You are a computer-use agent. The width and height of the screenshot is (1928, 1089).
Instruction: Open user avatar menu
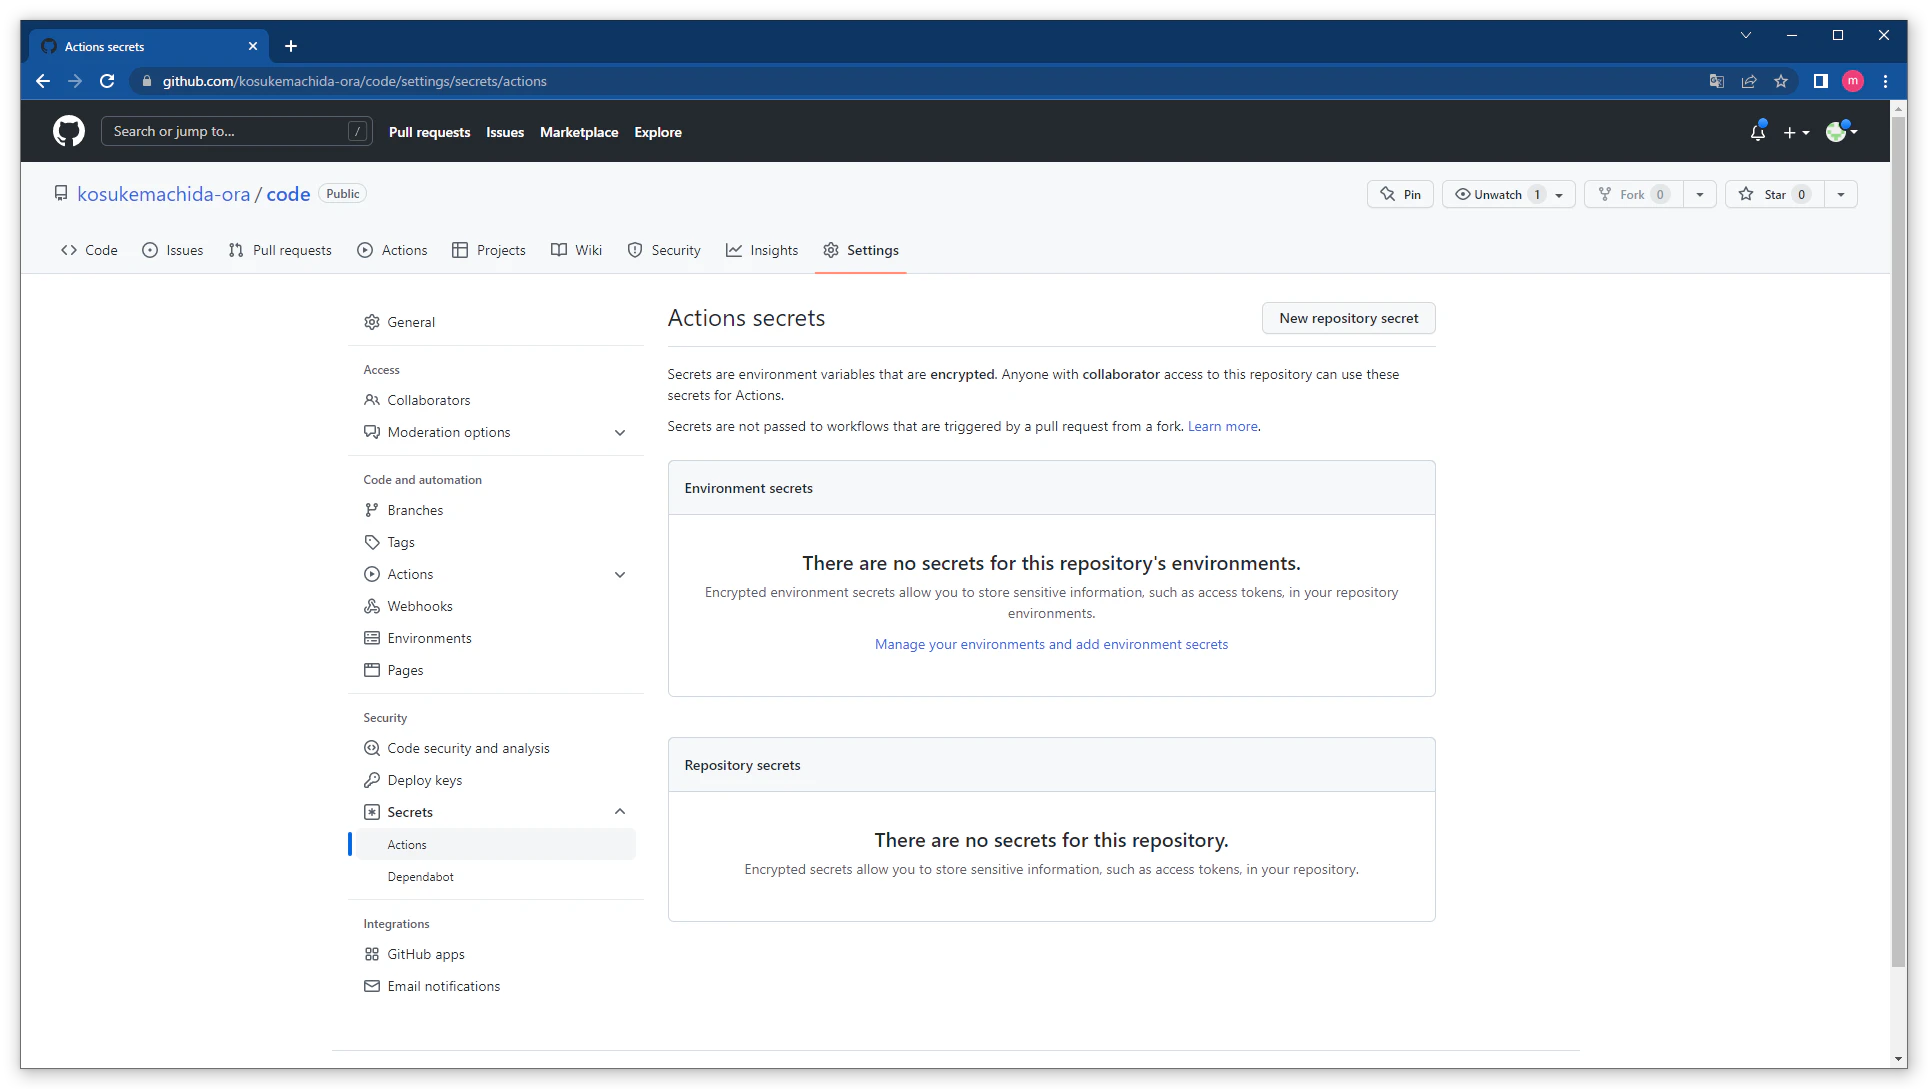coord(1841,131)
